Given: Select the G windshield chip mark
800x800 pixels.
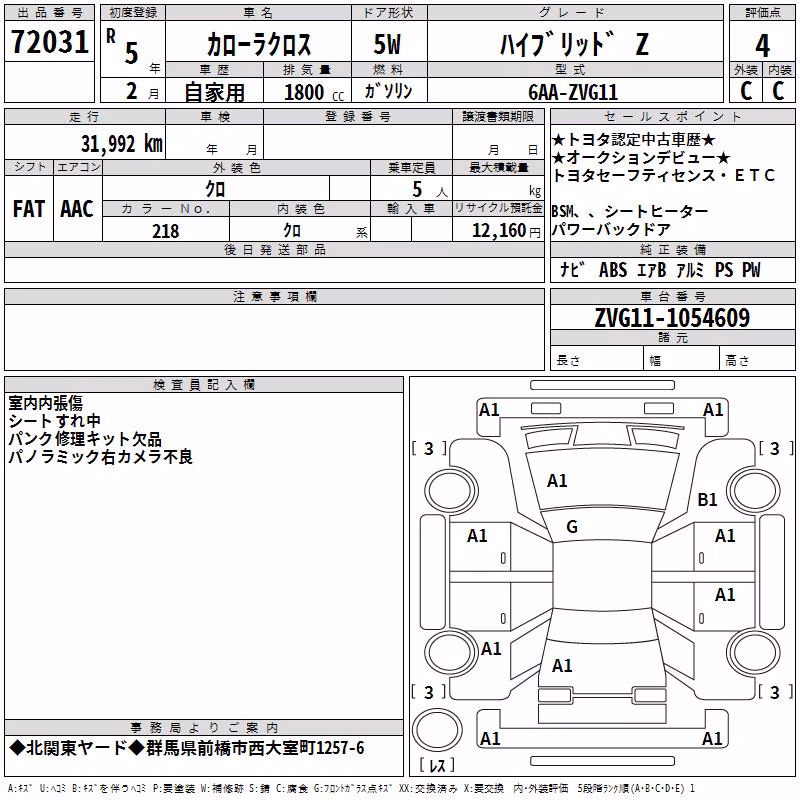Looking at the screenshot, I should (572, 527).
